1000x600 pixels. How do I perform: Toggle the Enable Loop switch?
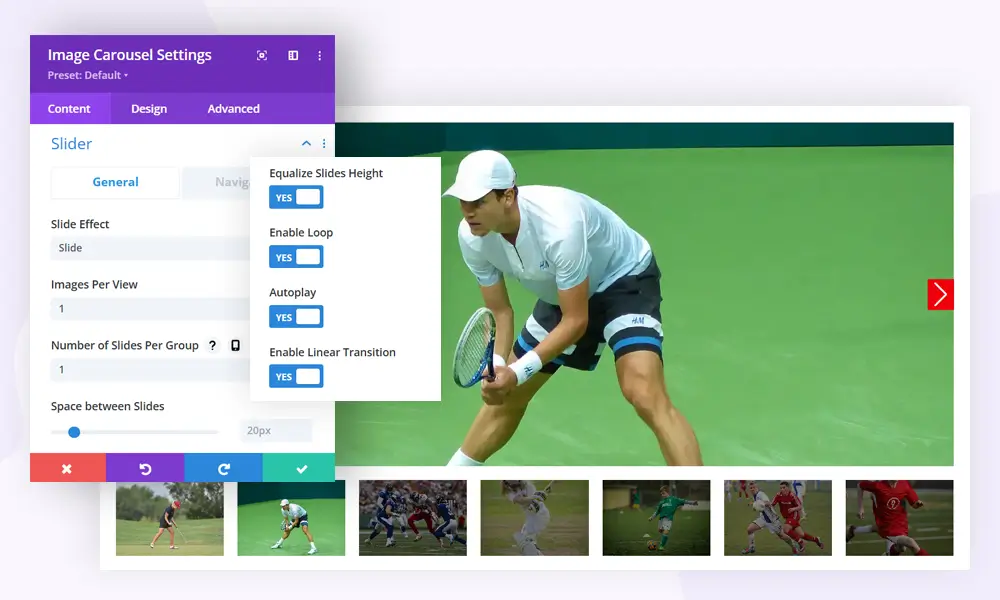click(x=296, y=257)
